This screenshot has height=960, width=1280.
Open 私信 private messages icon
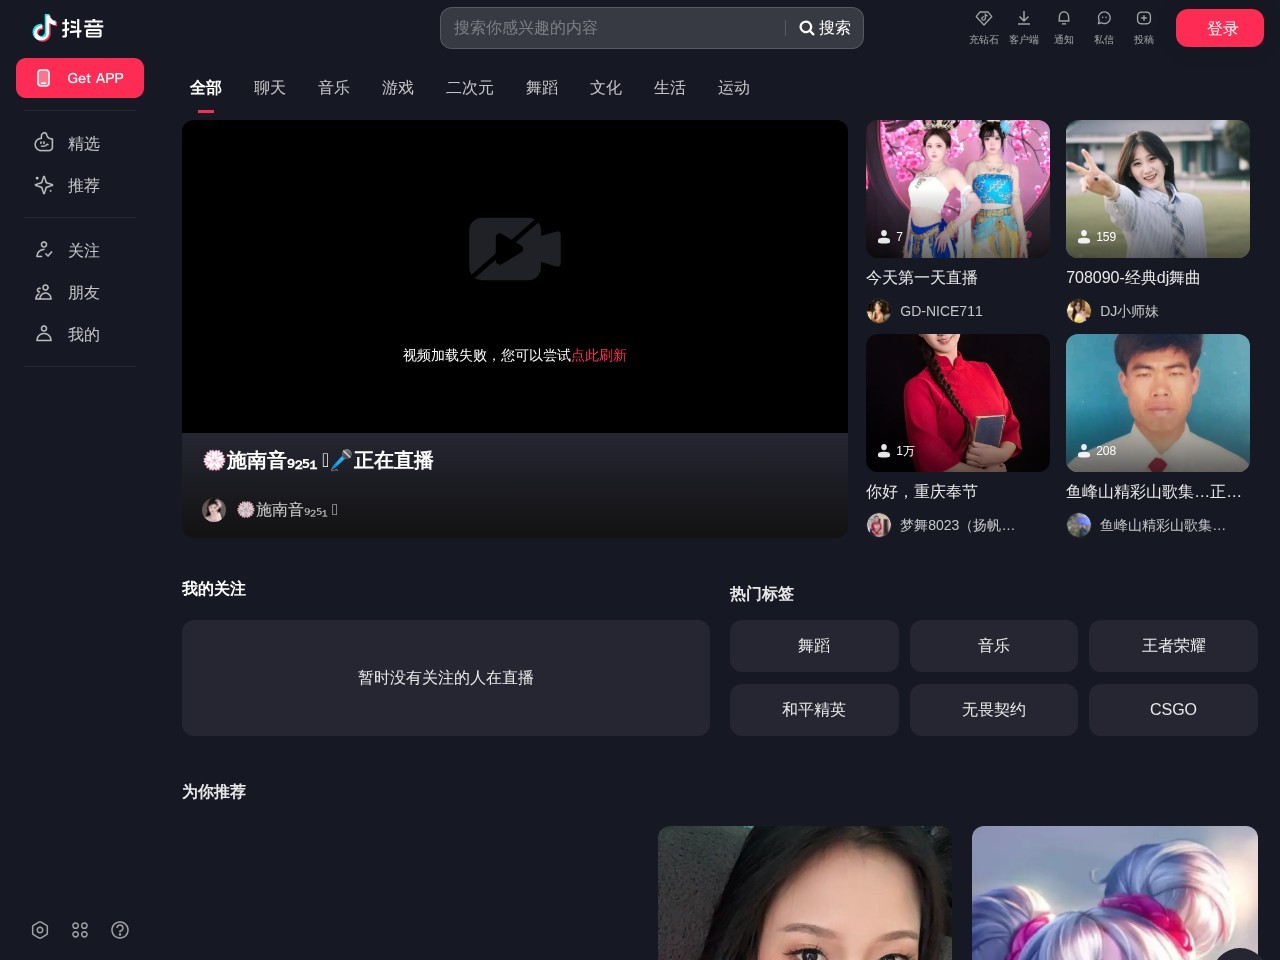pyautogui.click(x=1103, y=28)
